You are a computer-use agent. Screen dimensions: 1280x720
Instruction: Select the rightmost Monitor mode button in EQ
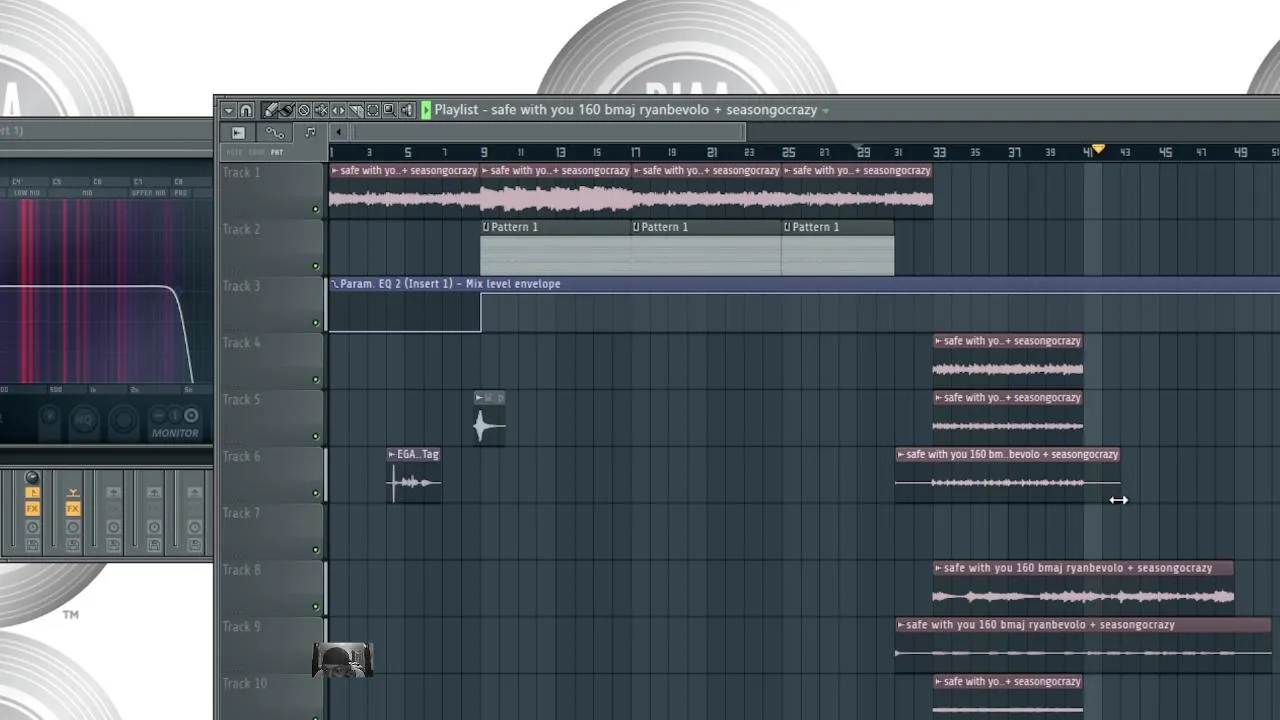(191, 415)
